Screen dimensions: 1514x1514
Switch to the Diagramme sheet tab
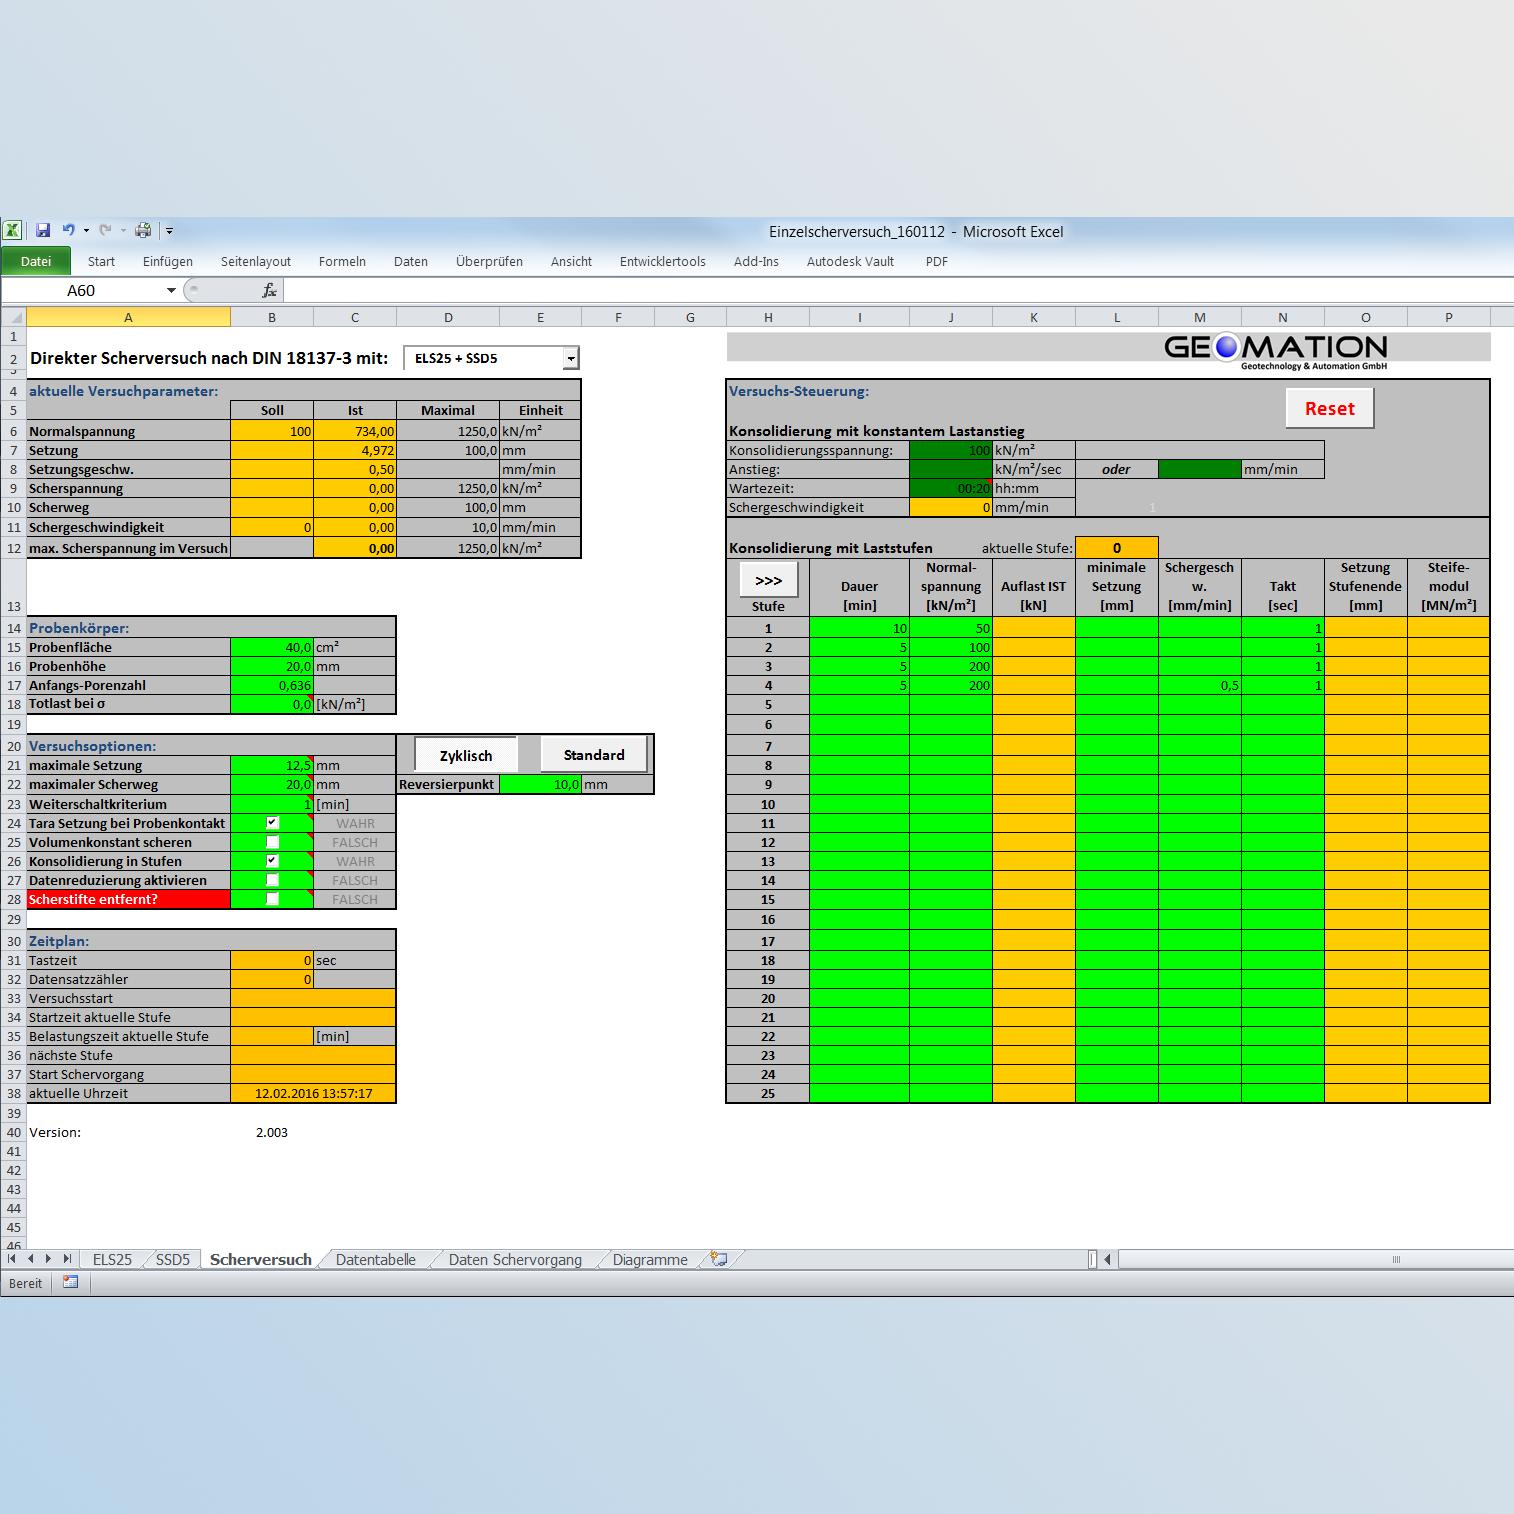pos(650,1259)
